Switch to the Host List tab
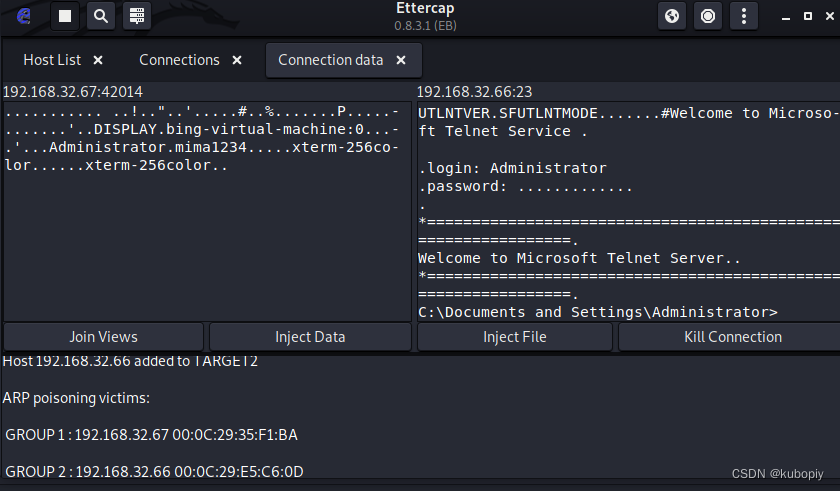 52,60
